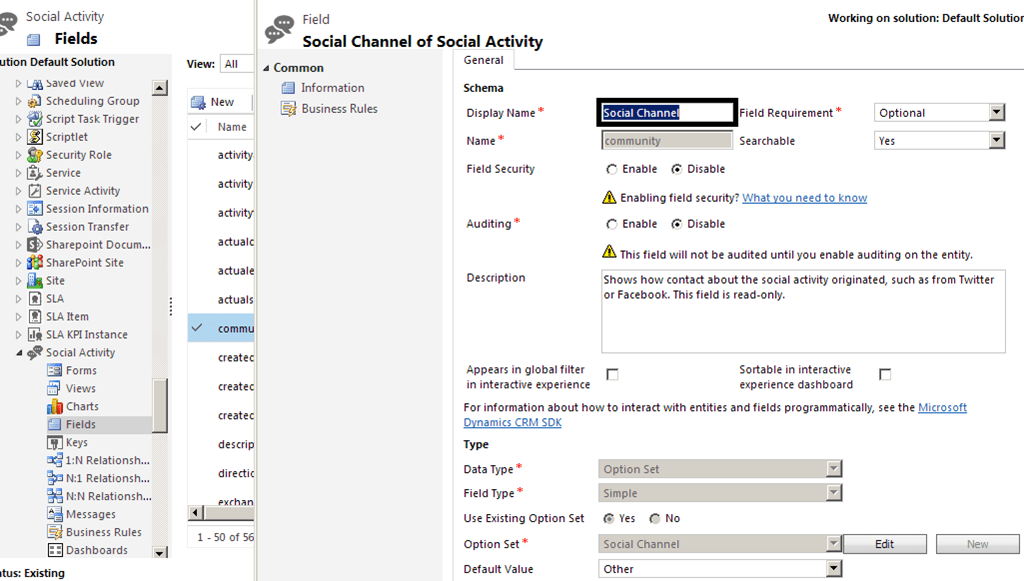Expand the Service tree node

tap(18, 173)
